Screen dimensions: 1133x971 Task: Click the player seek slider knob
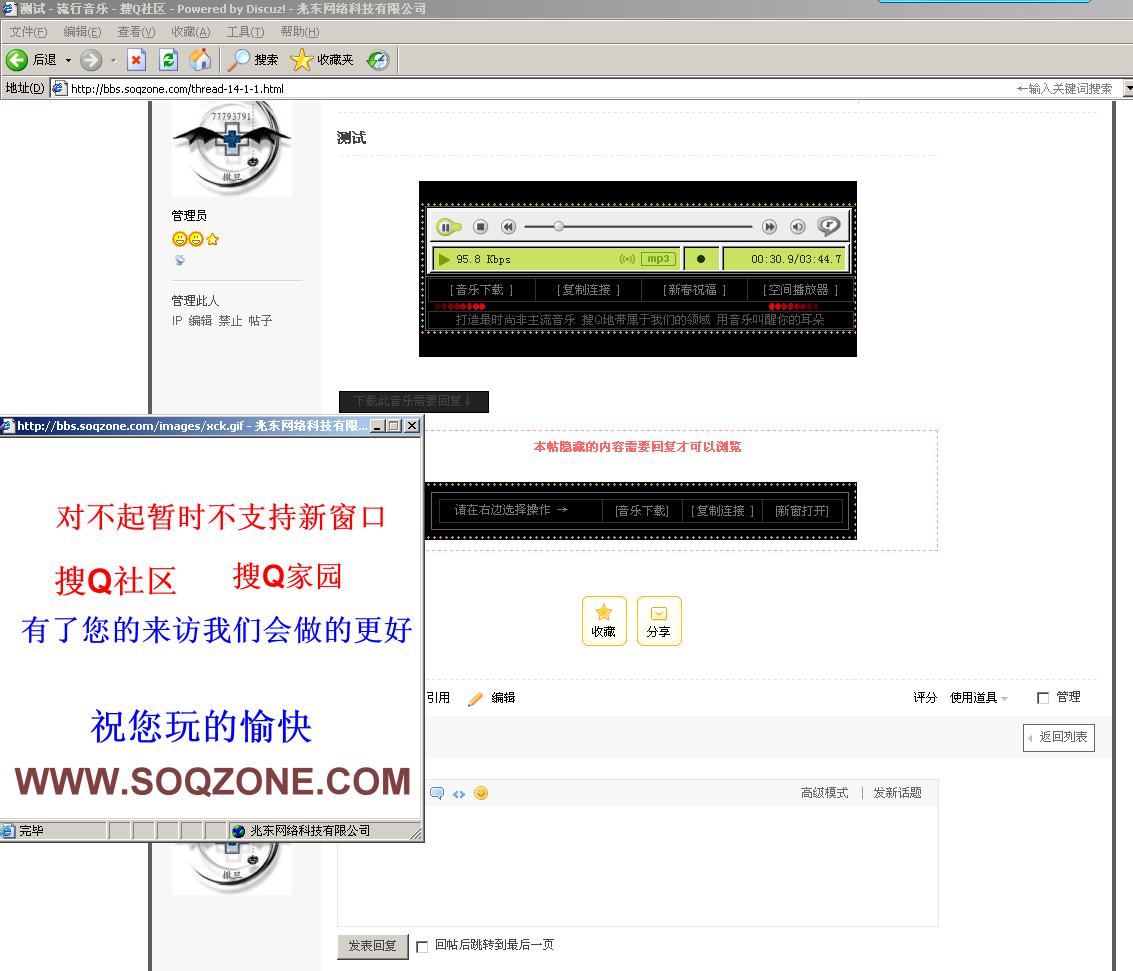(x=559, y=227)
